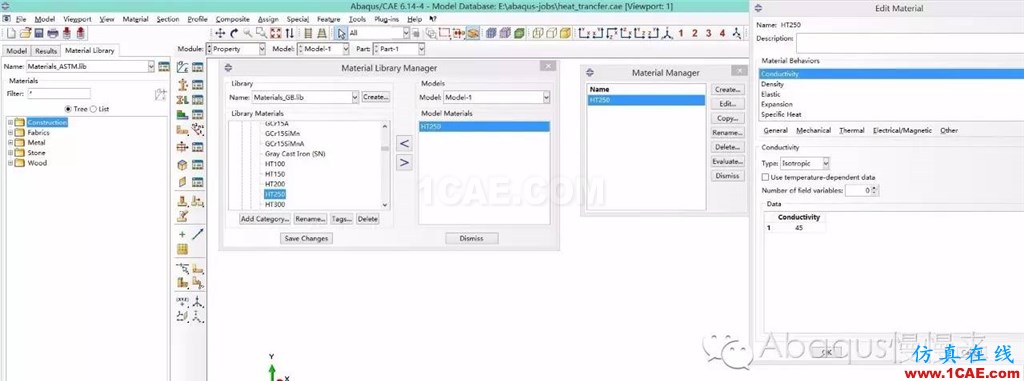Viewport: 1024px width, 381px height.
Task: Click Evaluate button in Material Manager
Action: click(727, 161)
